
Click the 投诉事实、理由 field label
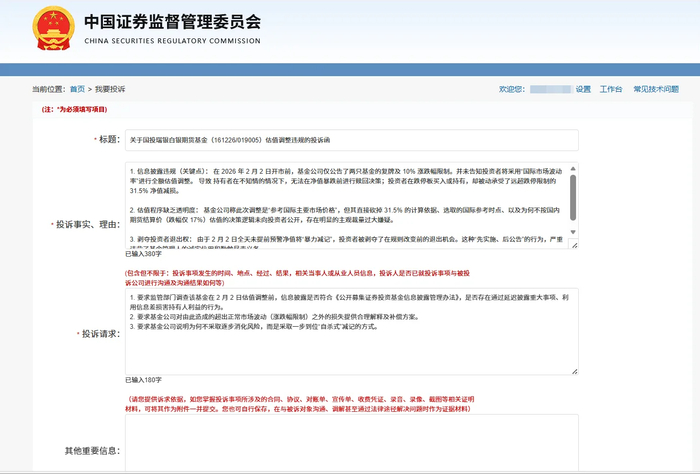[88, 225]
